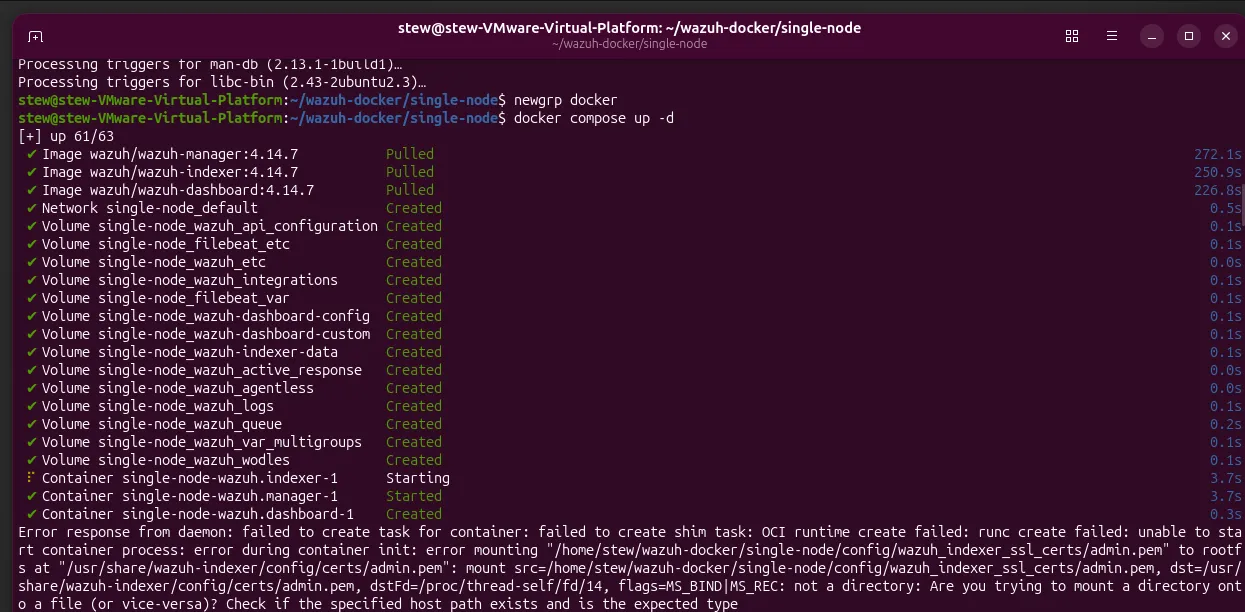Screen dimensions: 1245x612
Task: Click 'Image wazuh/wazuh-manager:4.14.7' line
Action: pos(169,154)
